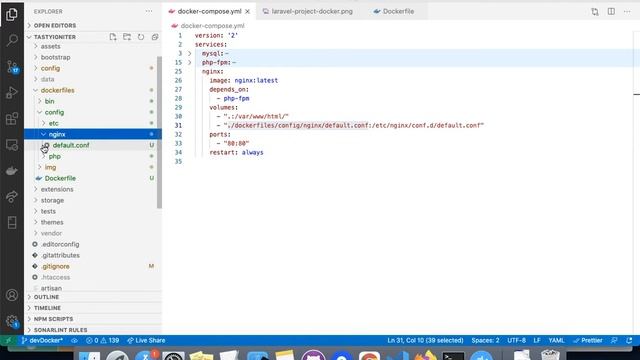
Task: Collapse the nginx folder
Action: (93, 134)
